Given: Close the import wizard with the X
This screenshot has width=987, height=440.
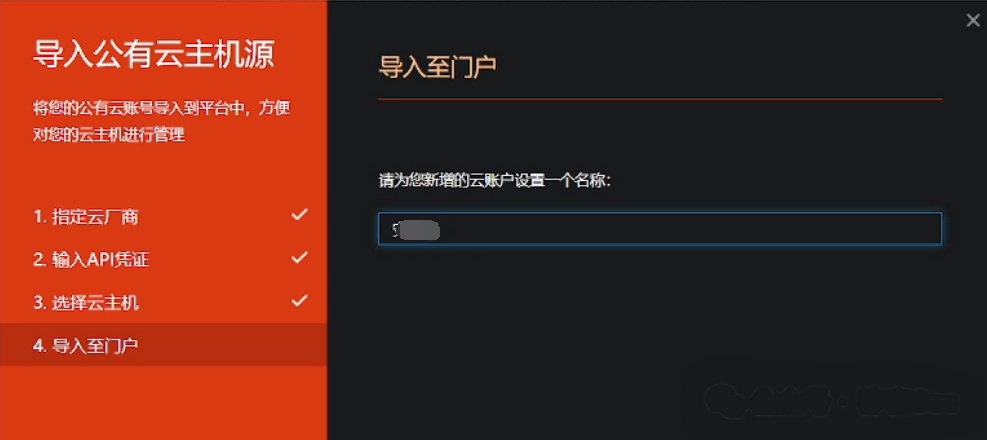Looking at the screenshot, I should (973, 21).
